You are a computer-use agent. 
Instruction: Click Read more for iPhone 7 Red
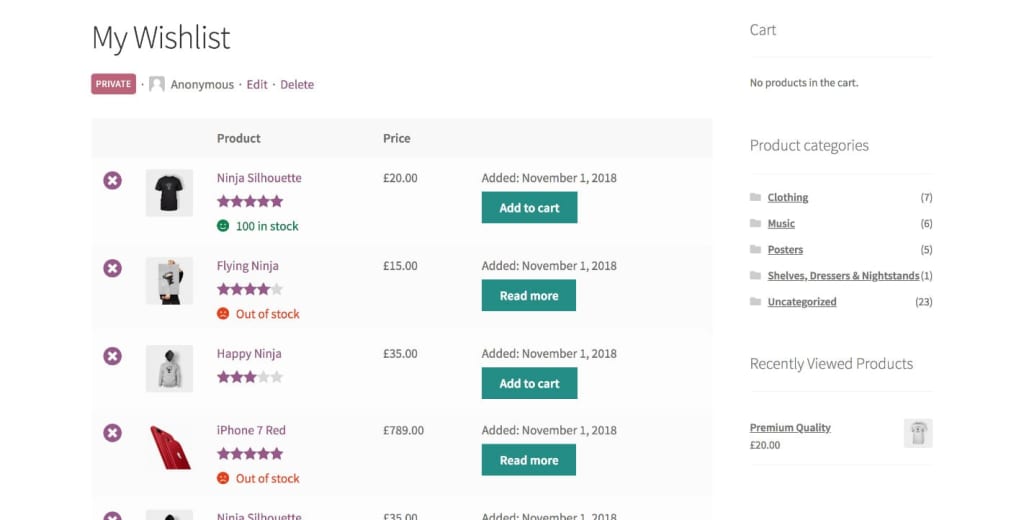pos(529,460)
